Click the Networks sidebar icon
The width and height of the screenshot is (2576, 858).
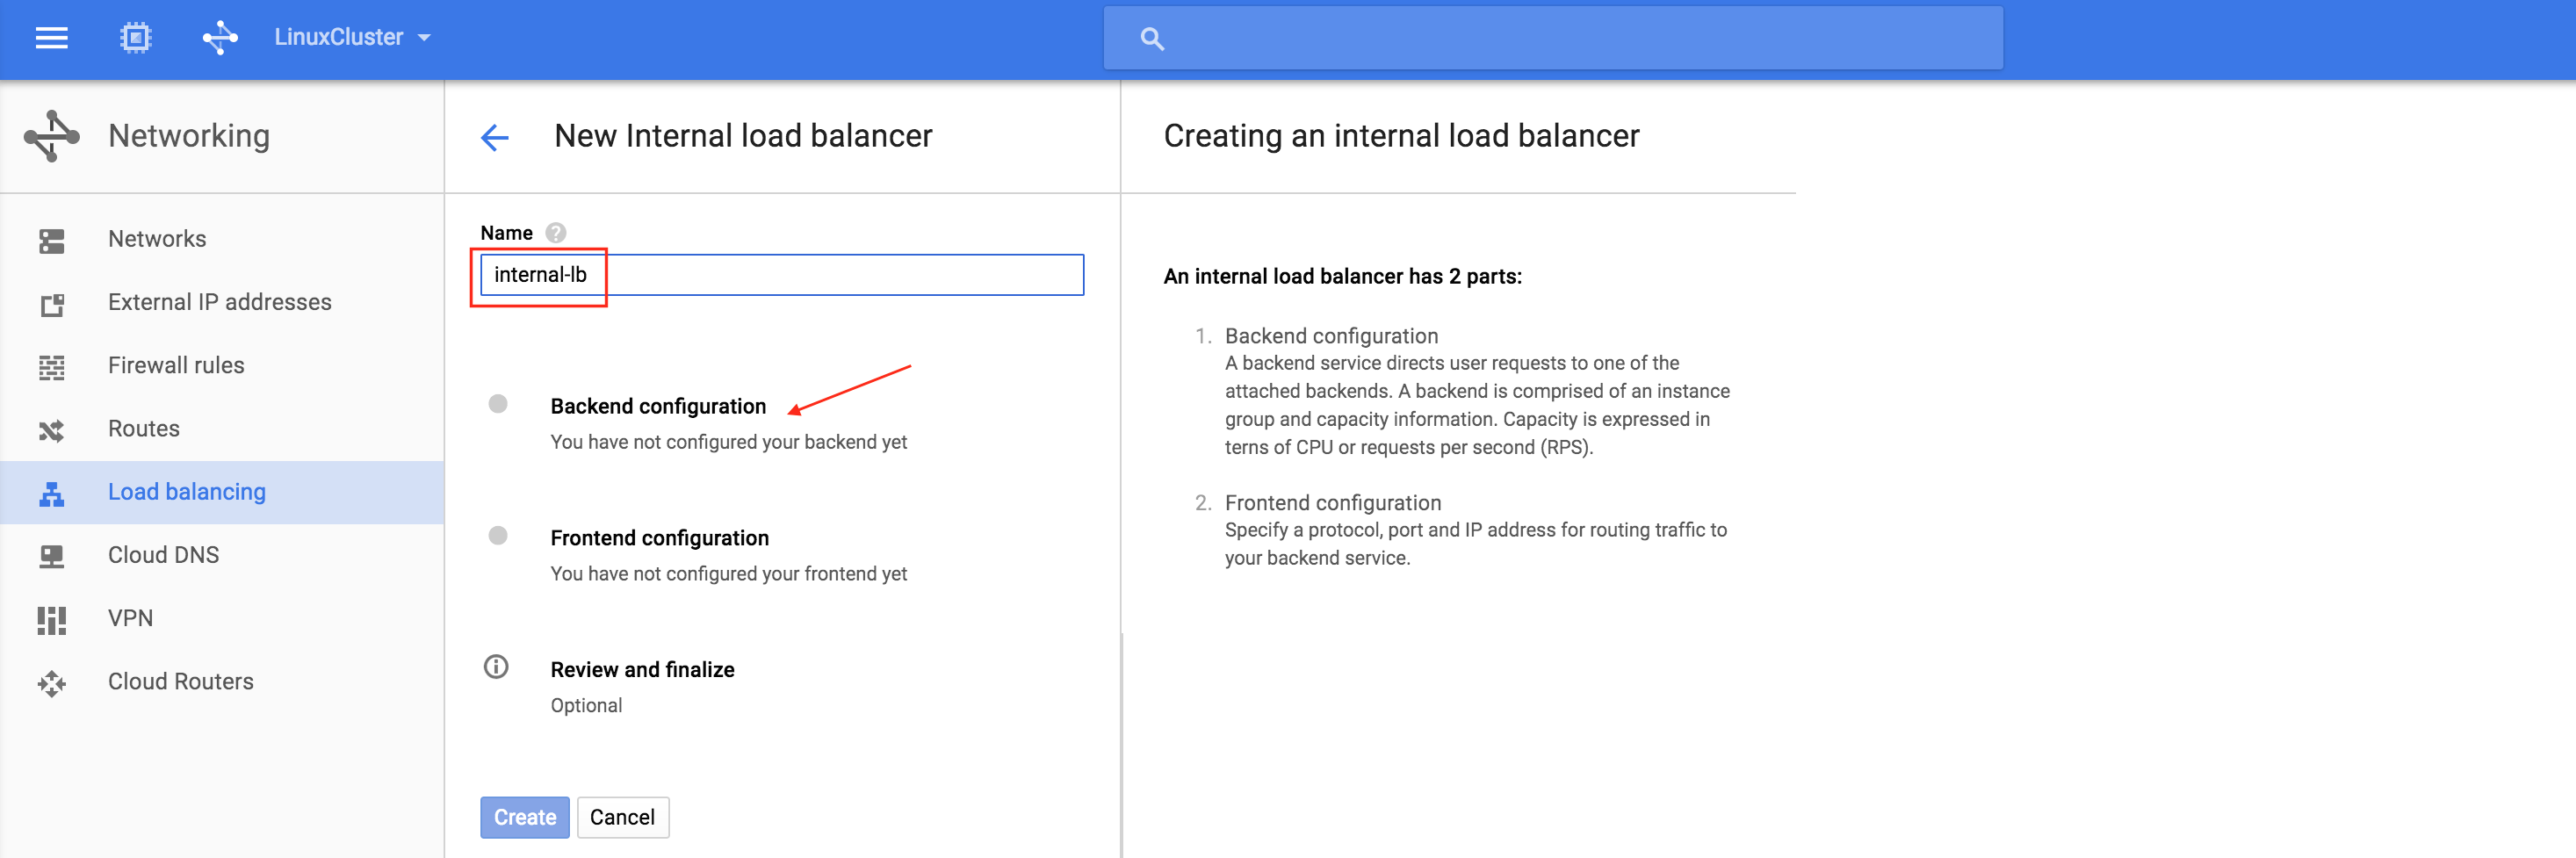tap(52, 241)
